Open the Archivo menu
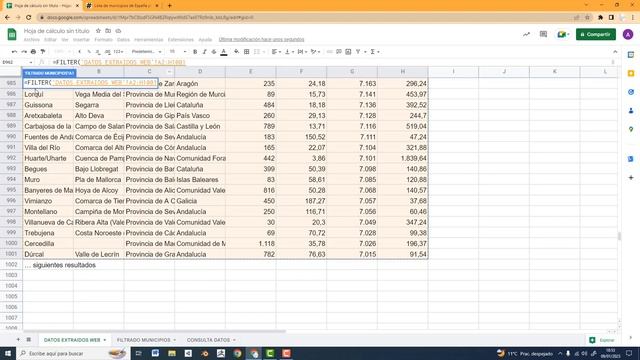 point(32,40)
